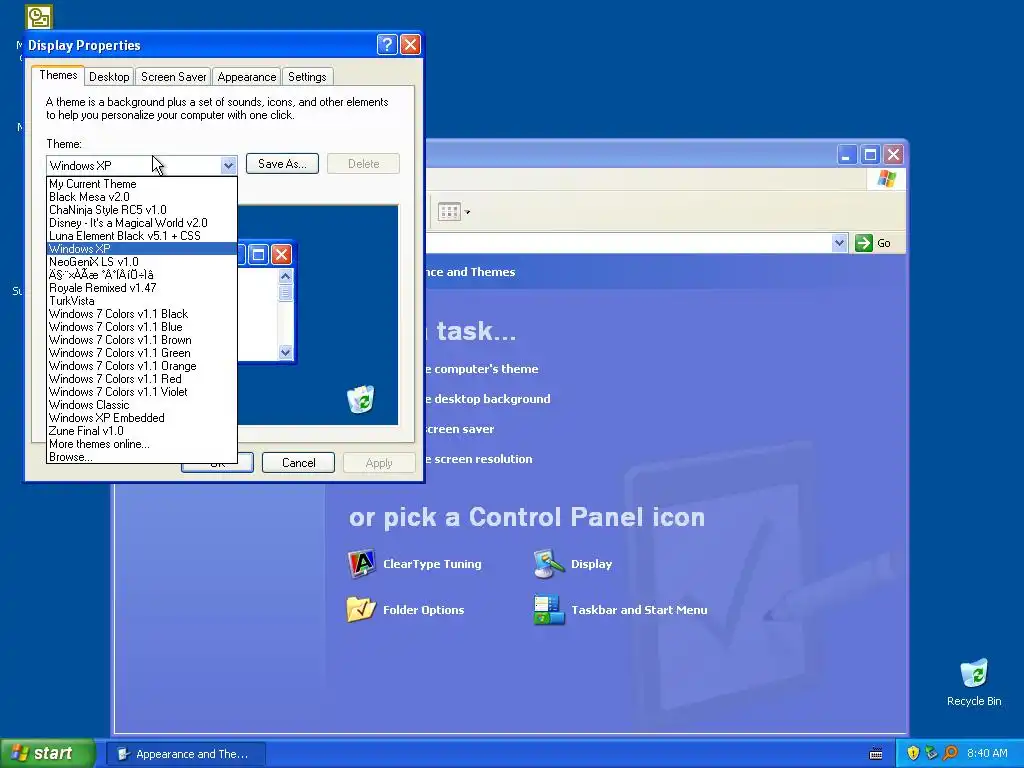The image size is (1024, 768).
Task: Click the keyboard icon on the taskbar
Action: (x=876, y=754)
